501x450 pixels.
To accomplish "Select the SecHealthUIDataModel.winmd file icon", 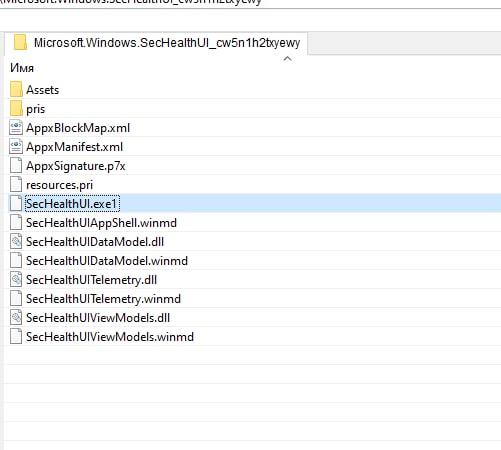I will tap(16, 261).
